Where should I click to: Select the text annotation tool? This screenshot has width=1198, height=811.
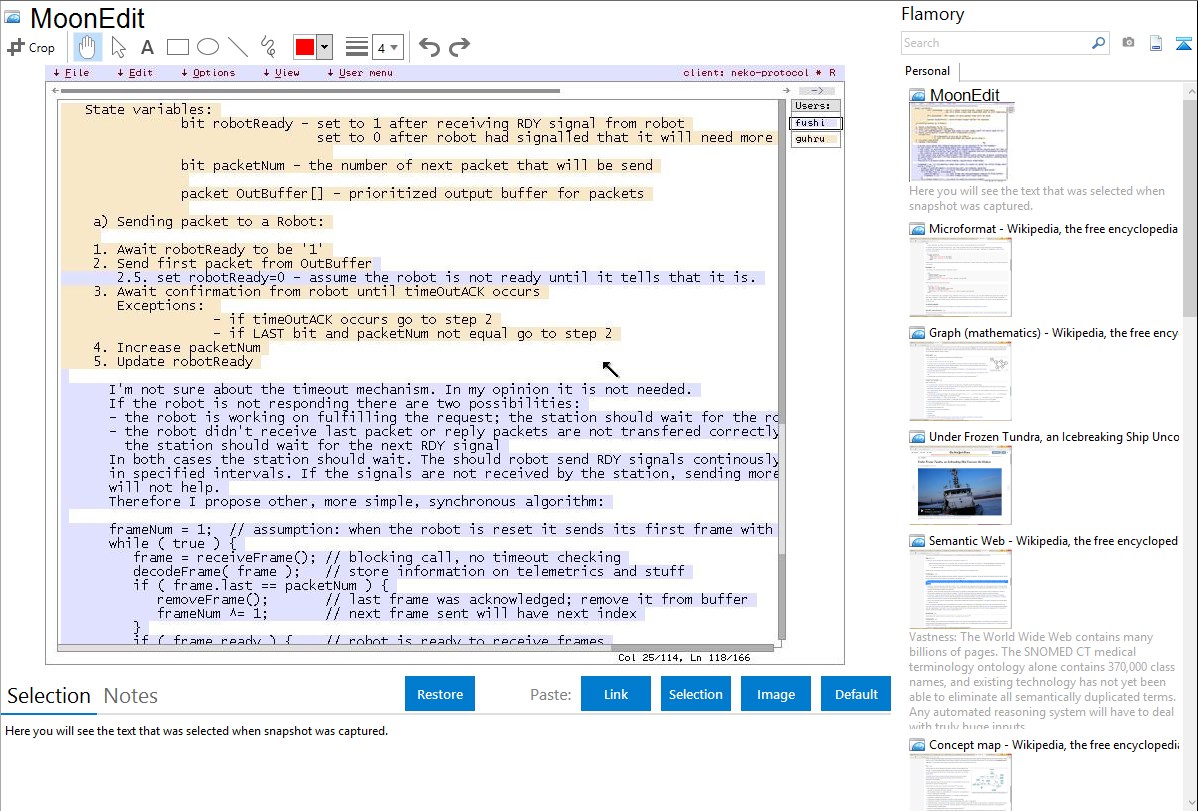pos(147,47)
